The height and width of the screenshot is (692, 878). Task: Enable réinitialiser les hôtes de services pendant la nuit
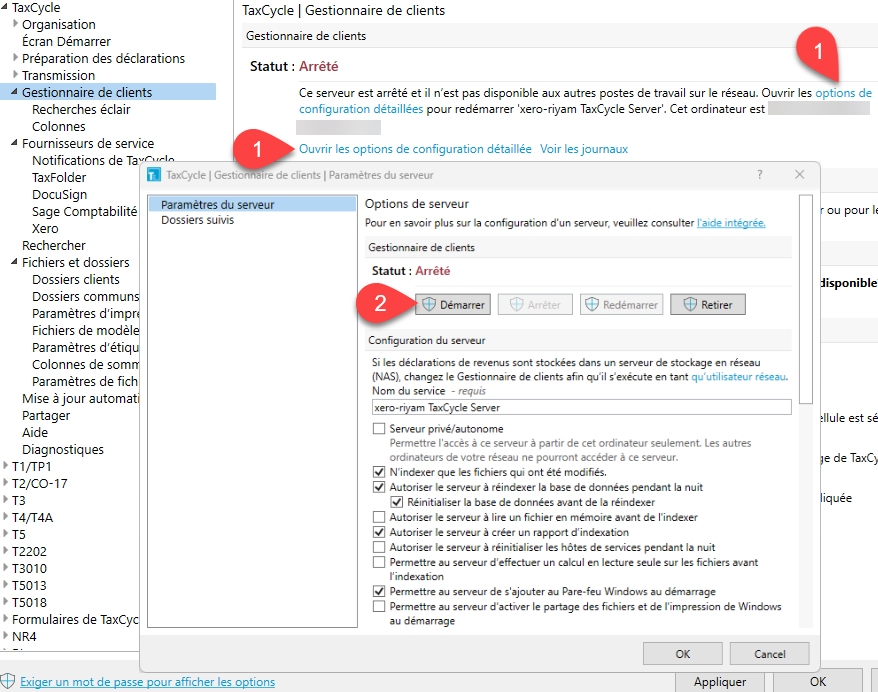379,547
